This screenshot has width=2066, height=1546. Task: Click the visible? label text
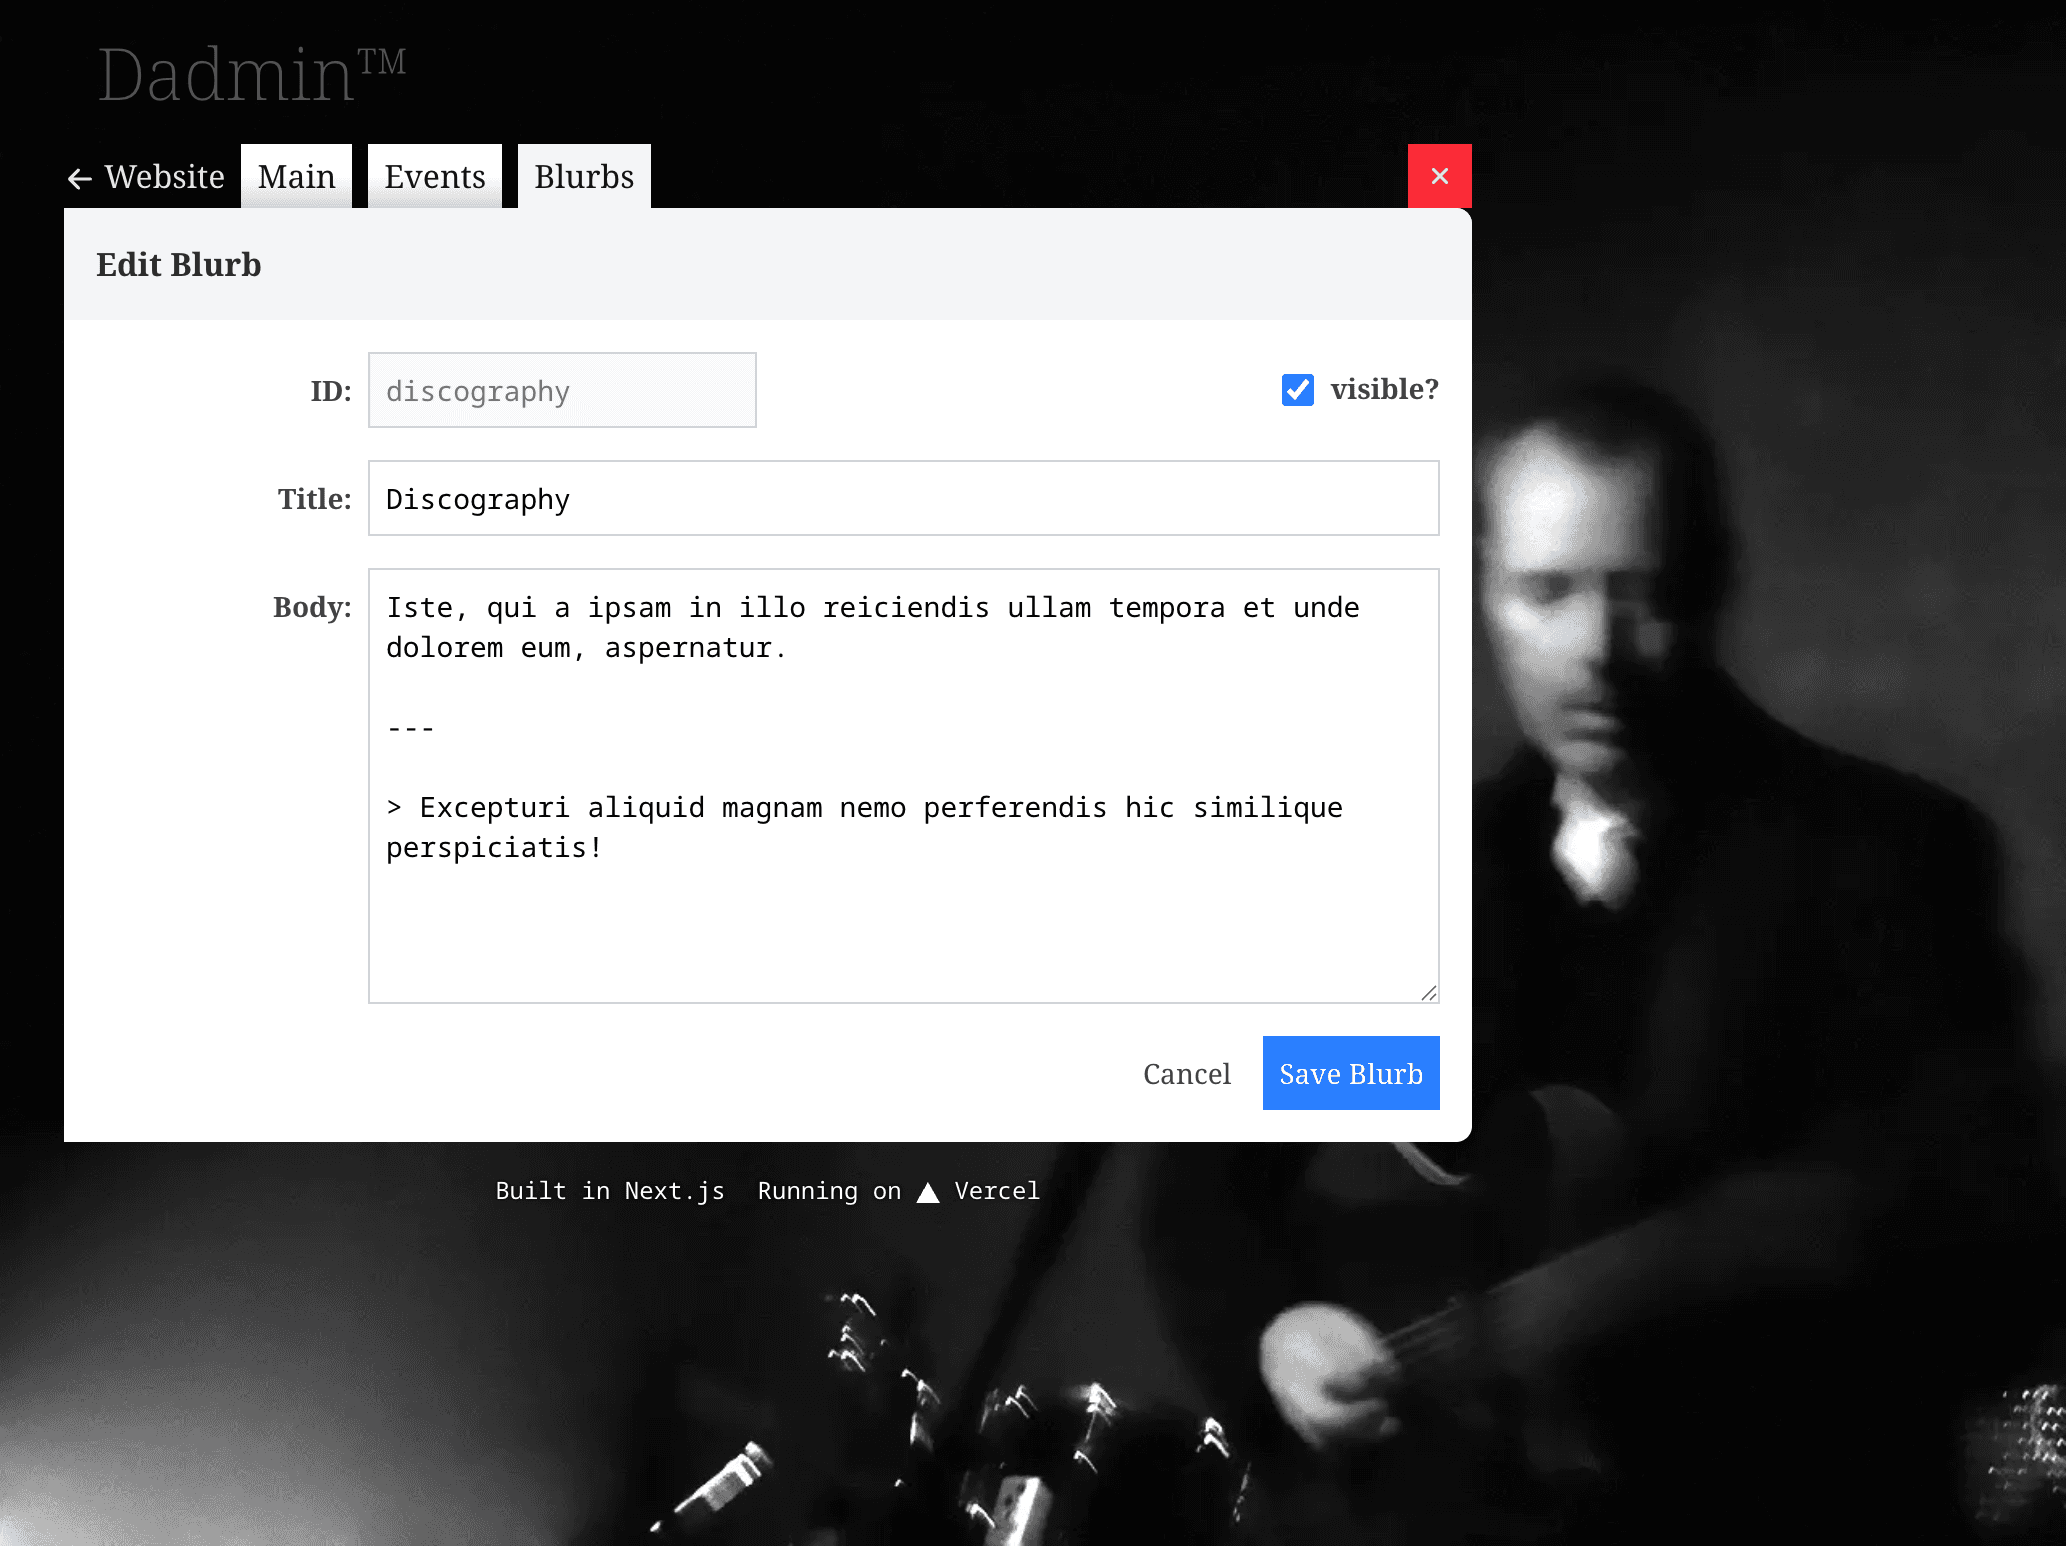[x=1384, y=389]
